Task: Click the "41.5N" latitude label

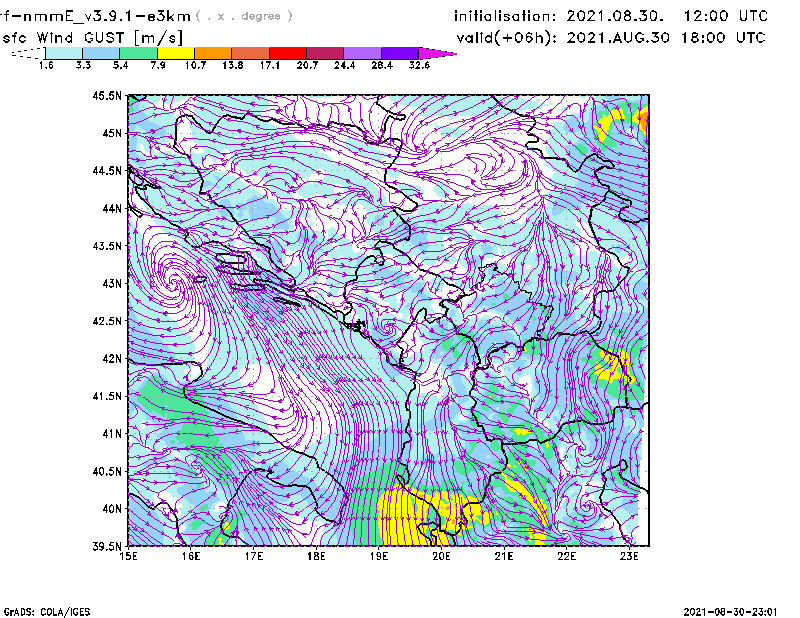Action: coord(107,396)
